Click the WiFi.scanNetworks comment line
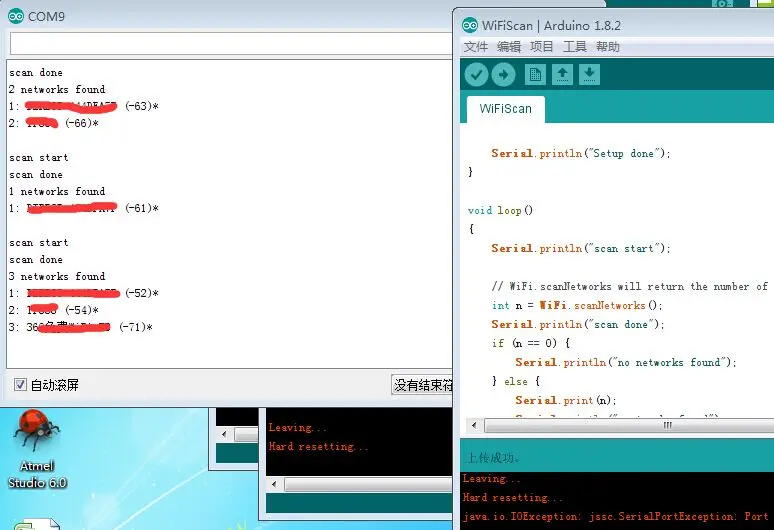 [x=629, y=286]
